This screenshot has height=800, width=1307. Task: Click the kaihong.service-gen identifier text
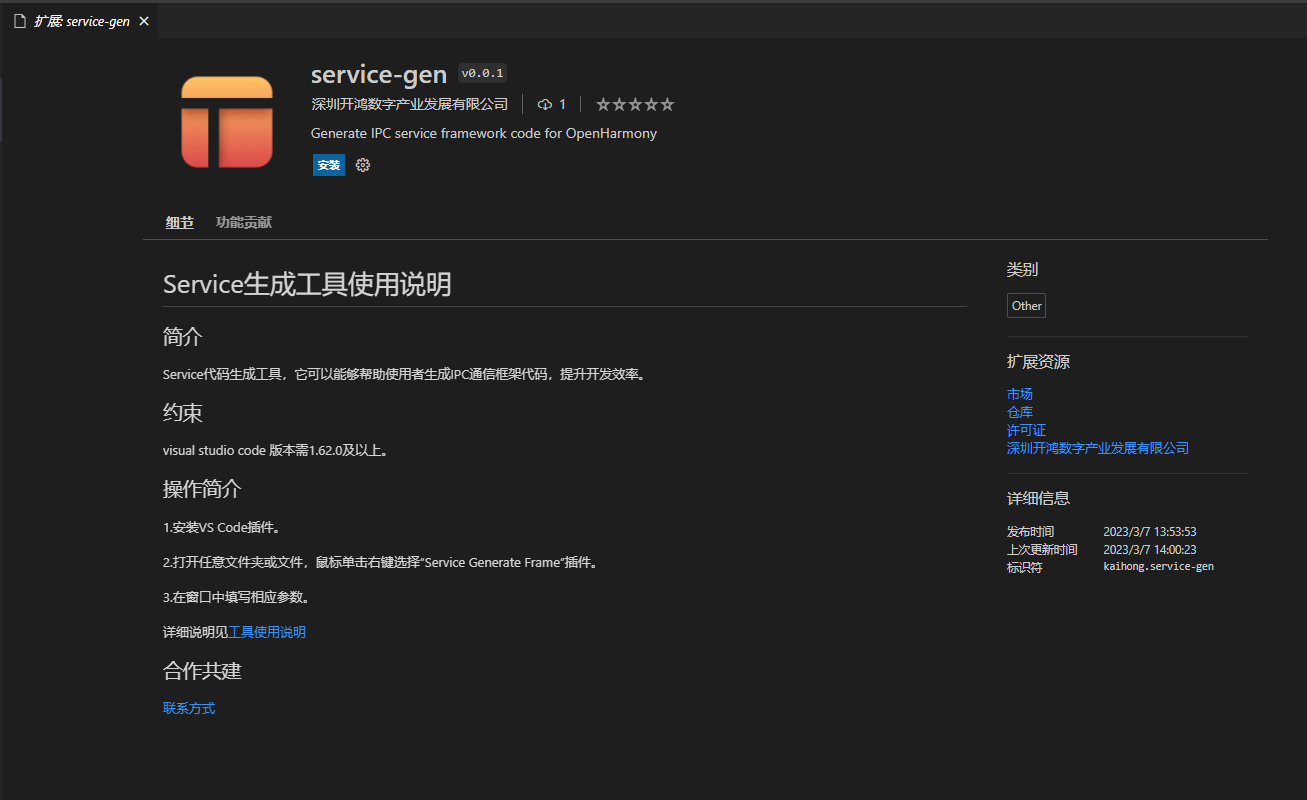click(1158, 566)
